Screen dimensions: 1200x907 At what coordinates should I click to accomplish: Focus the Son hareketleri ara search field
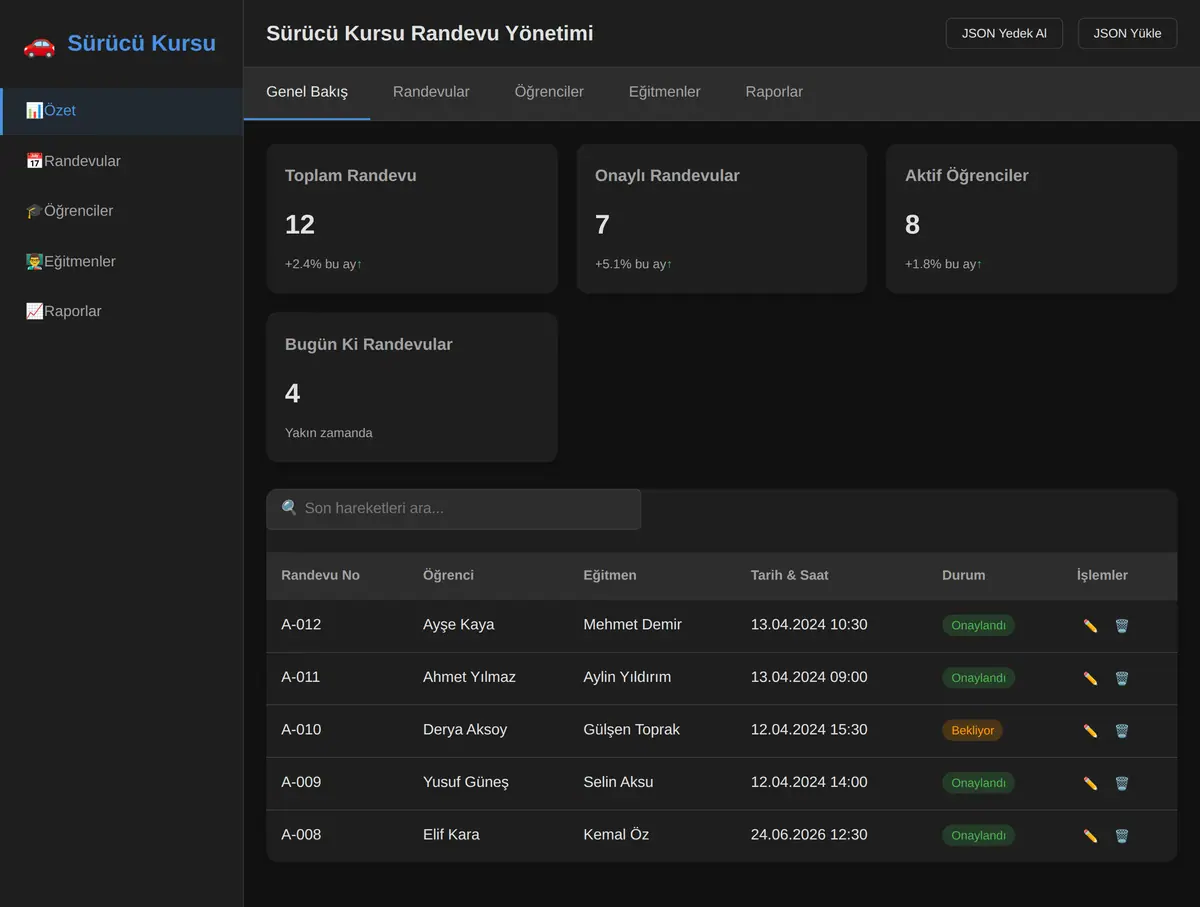click(453, 509)
